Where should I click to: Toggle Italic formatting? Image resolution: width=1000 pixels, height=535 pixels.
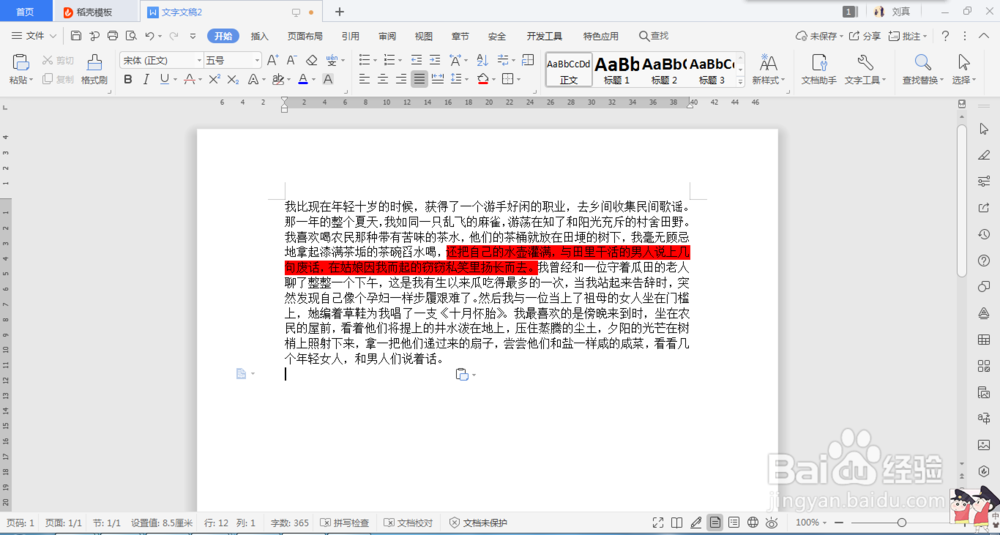click(x=146, y=79)
